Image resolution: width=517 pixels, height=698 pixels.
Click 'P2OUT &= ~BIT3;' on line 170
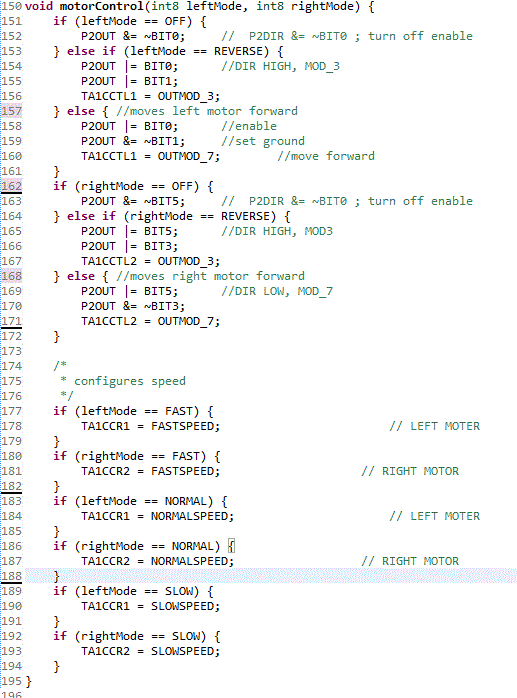coord(133,306)
